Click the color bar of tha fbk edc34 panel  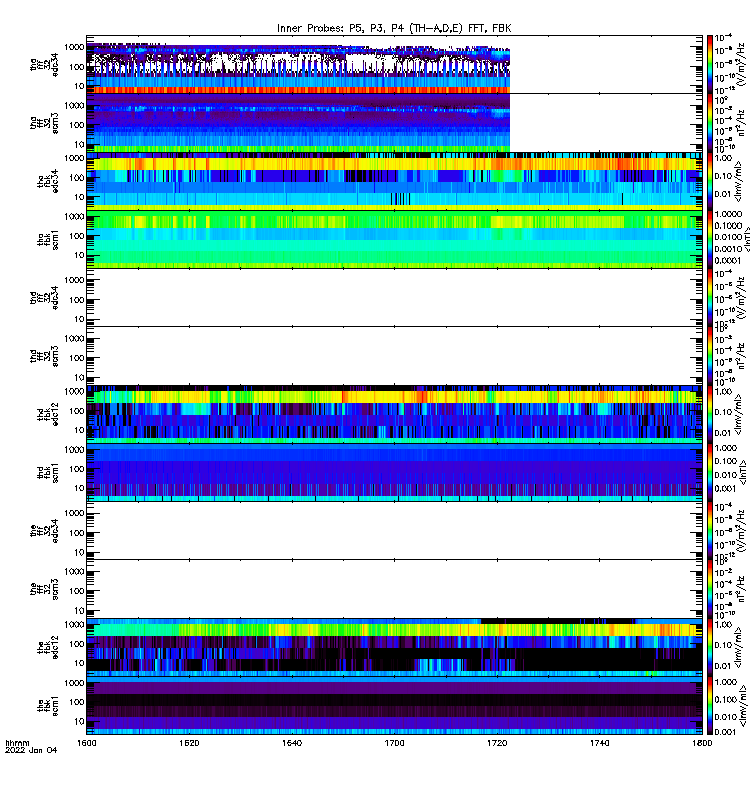point(710,181)
